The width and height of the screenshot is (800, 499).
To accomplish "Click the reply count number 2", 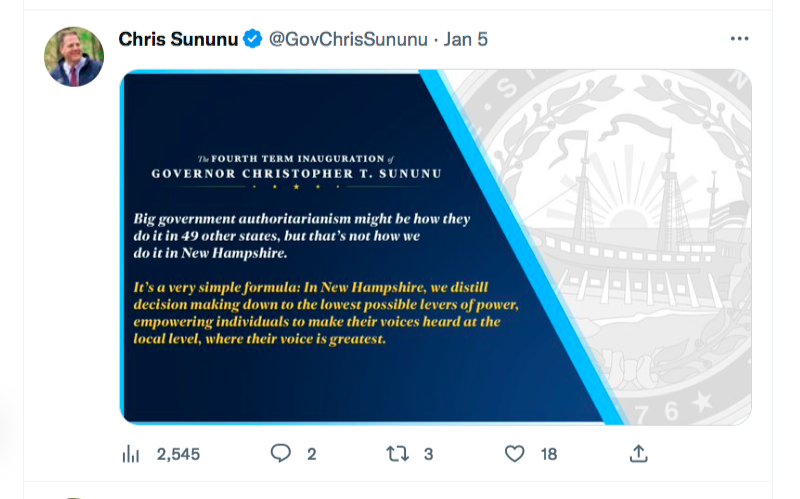I will coord(312,454).
